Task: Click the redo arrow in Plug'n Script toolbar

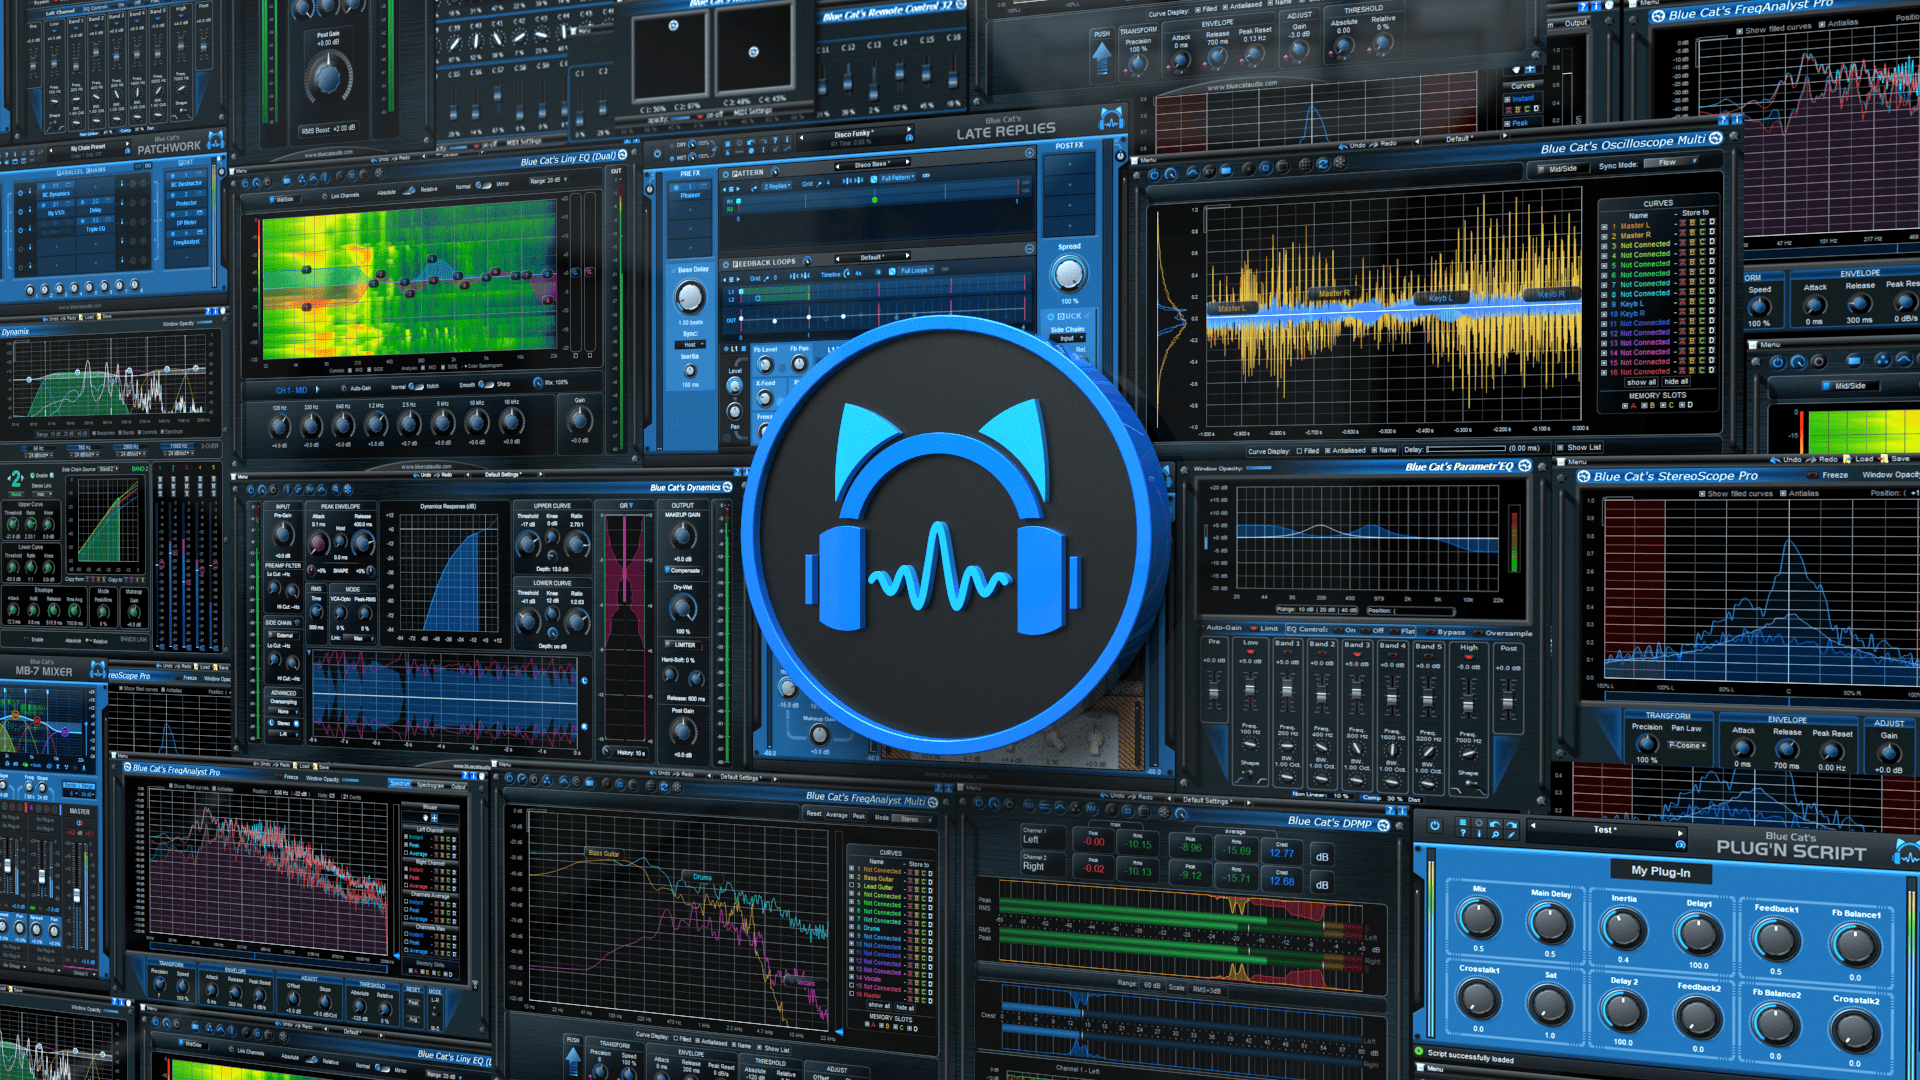Action: 1511,825
